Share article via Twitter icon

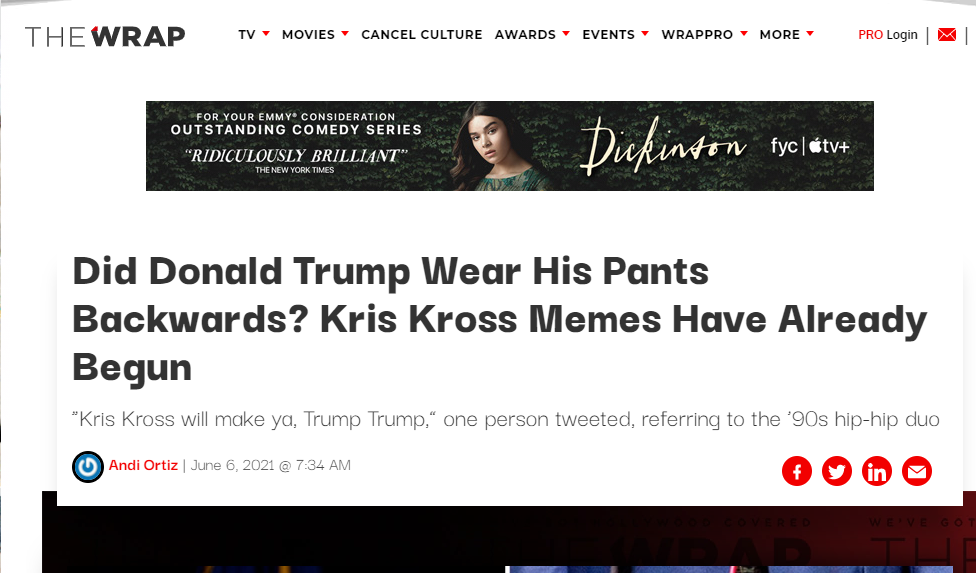837,471
